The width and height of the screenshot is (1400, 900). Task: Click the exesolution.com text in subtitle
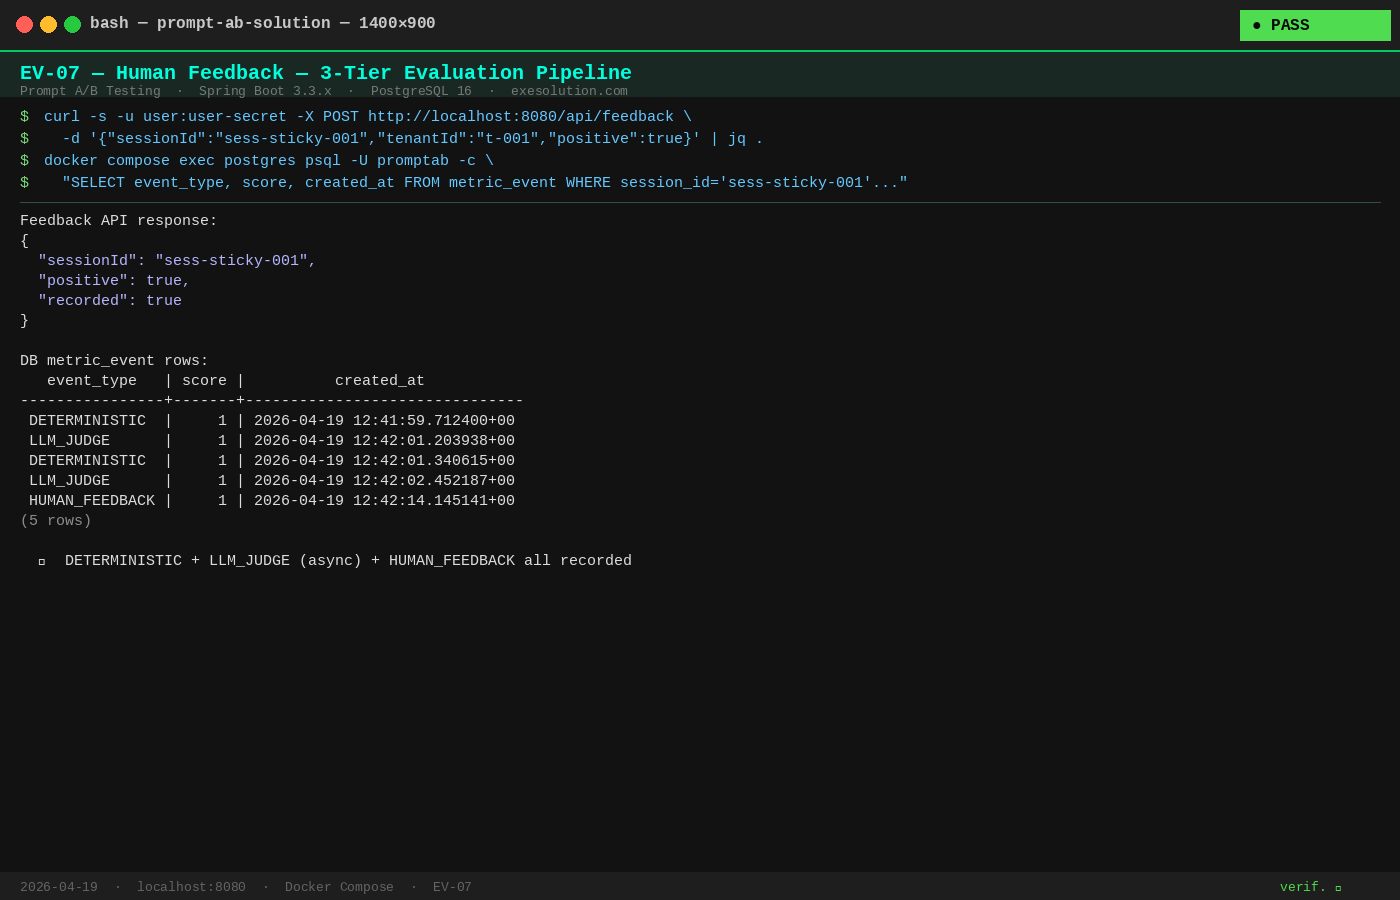click(x=569, y=91)
